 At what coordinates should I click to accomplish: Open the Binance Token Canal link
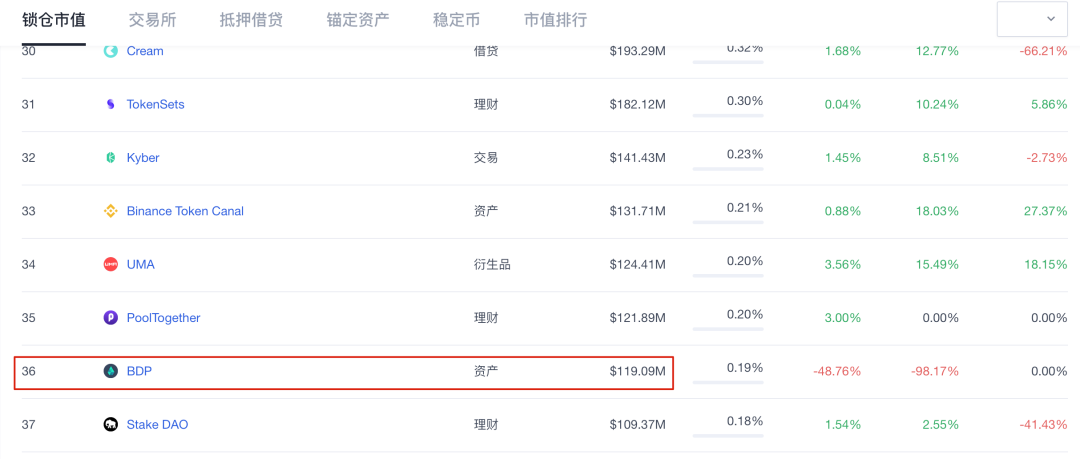(x=185, y=211)
